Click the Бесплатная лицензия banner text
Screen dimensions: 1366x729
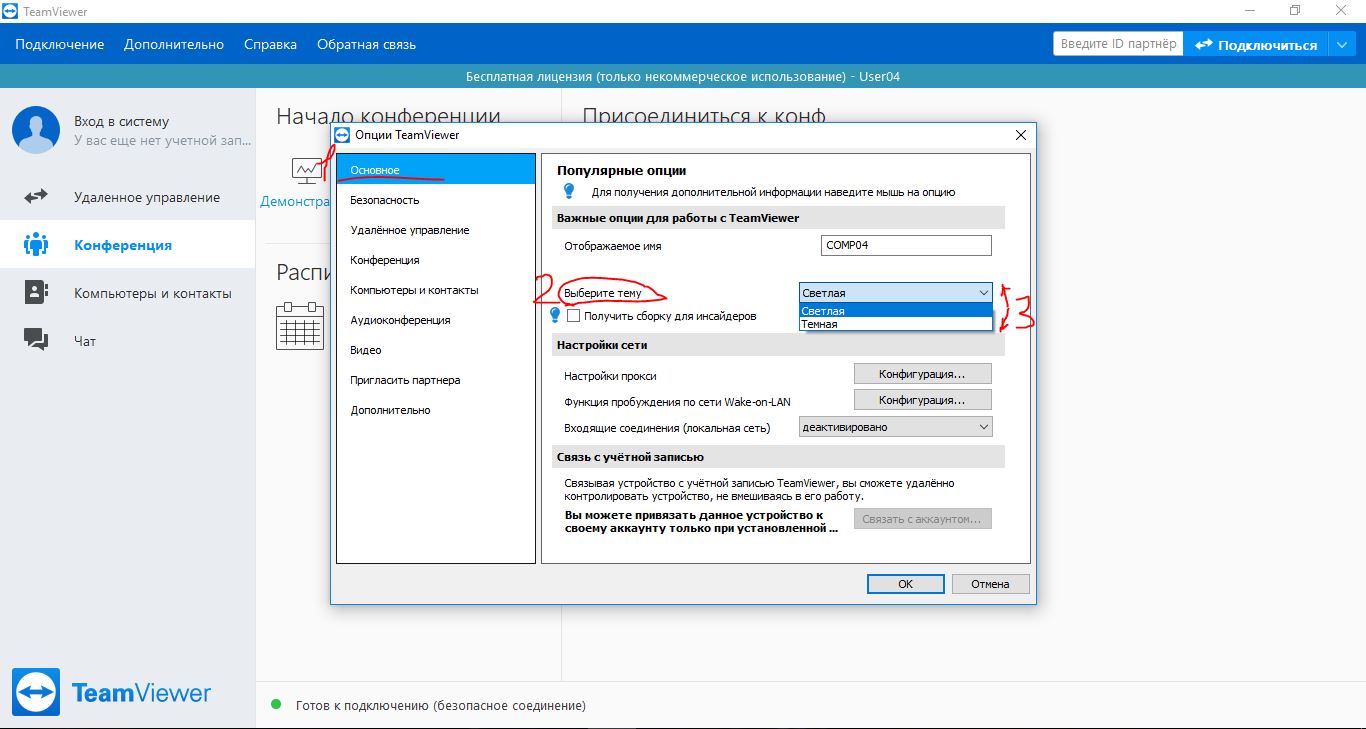(x=683, y=77)
